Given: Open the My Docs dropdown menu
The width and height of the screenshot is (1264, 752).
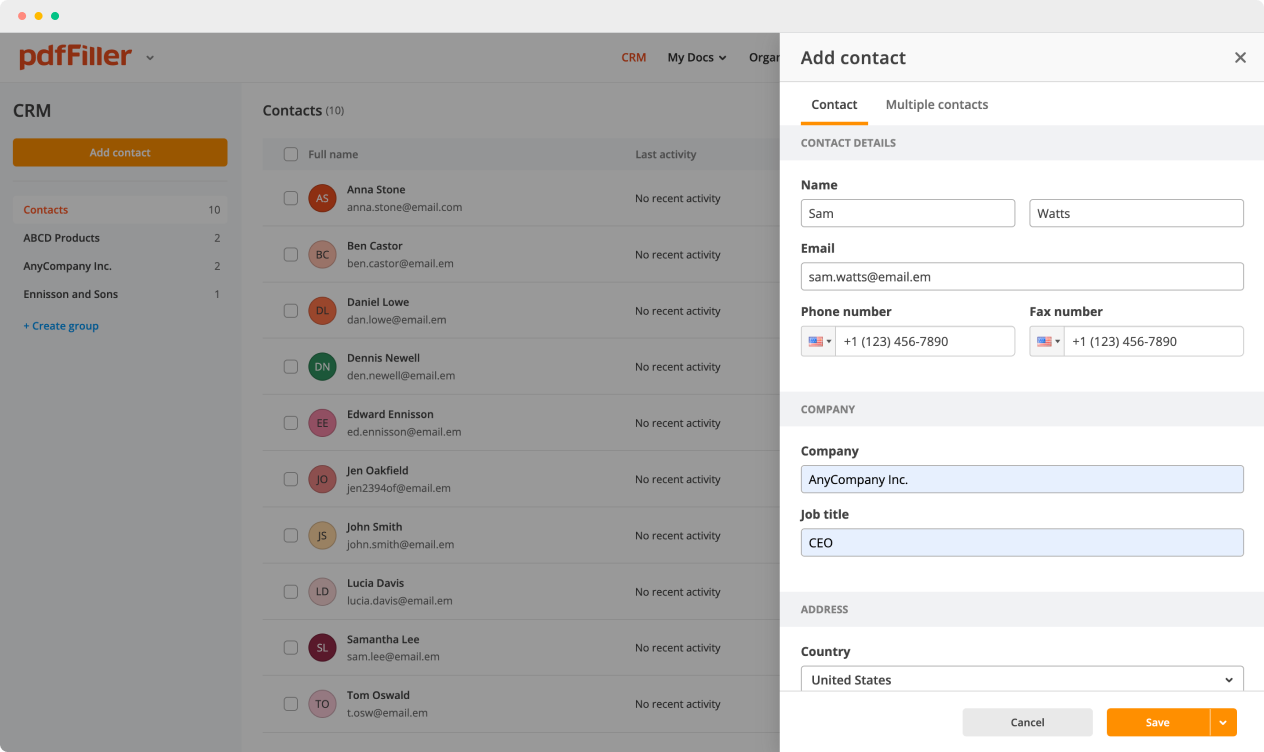Looking at the screenshot, I should click(696, 57).
